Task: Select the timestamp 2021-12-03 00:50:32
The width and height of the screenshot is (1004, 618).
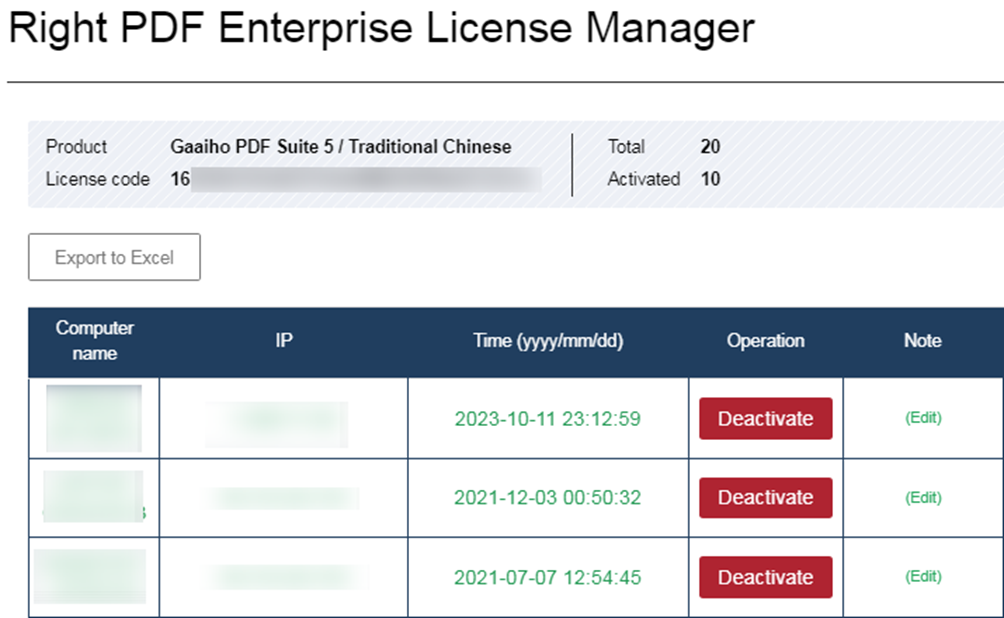Action: click(547, 498)
